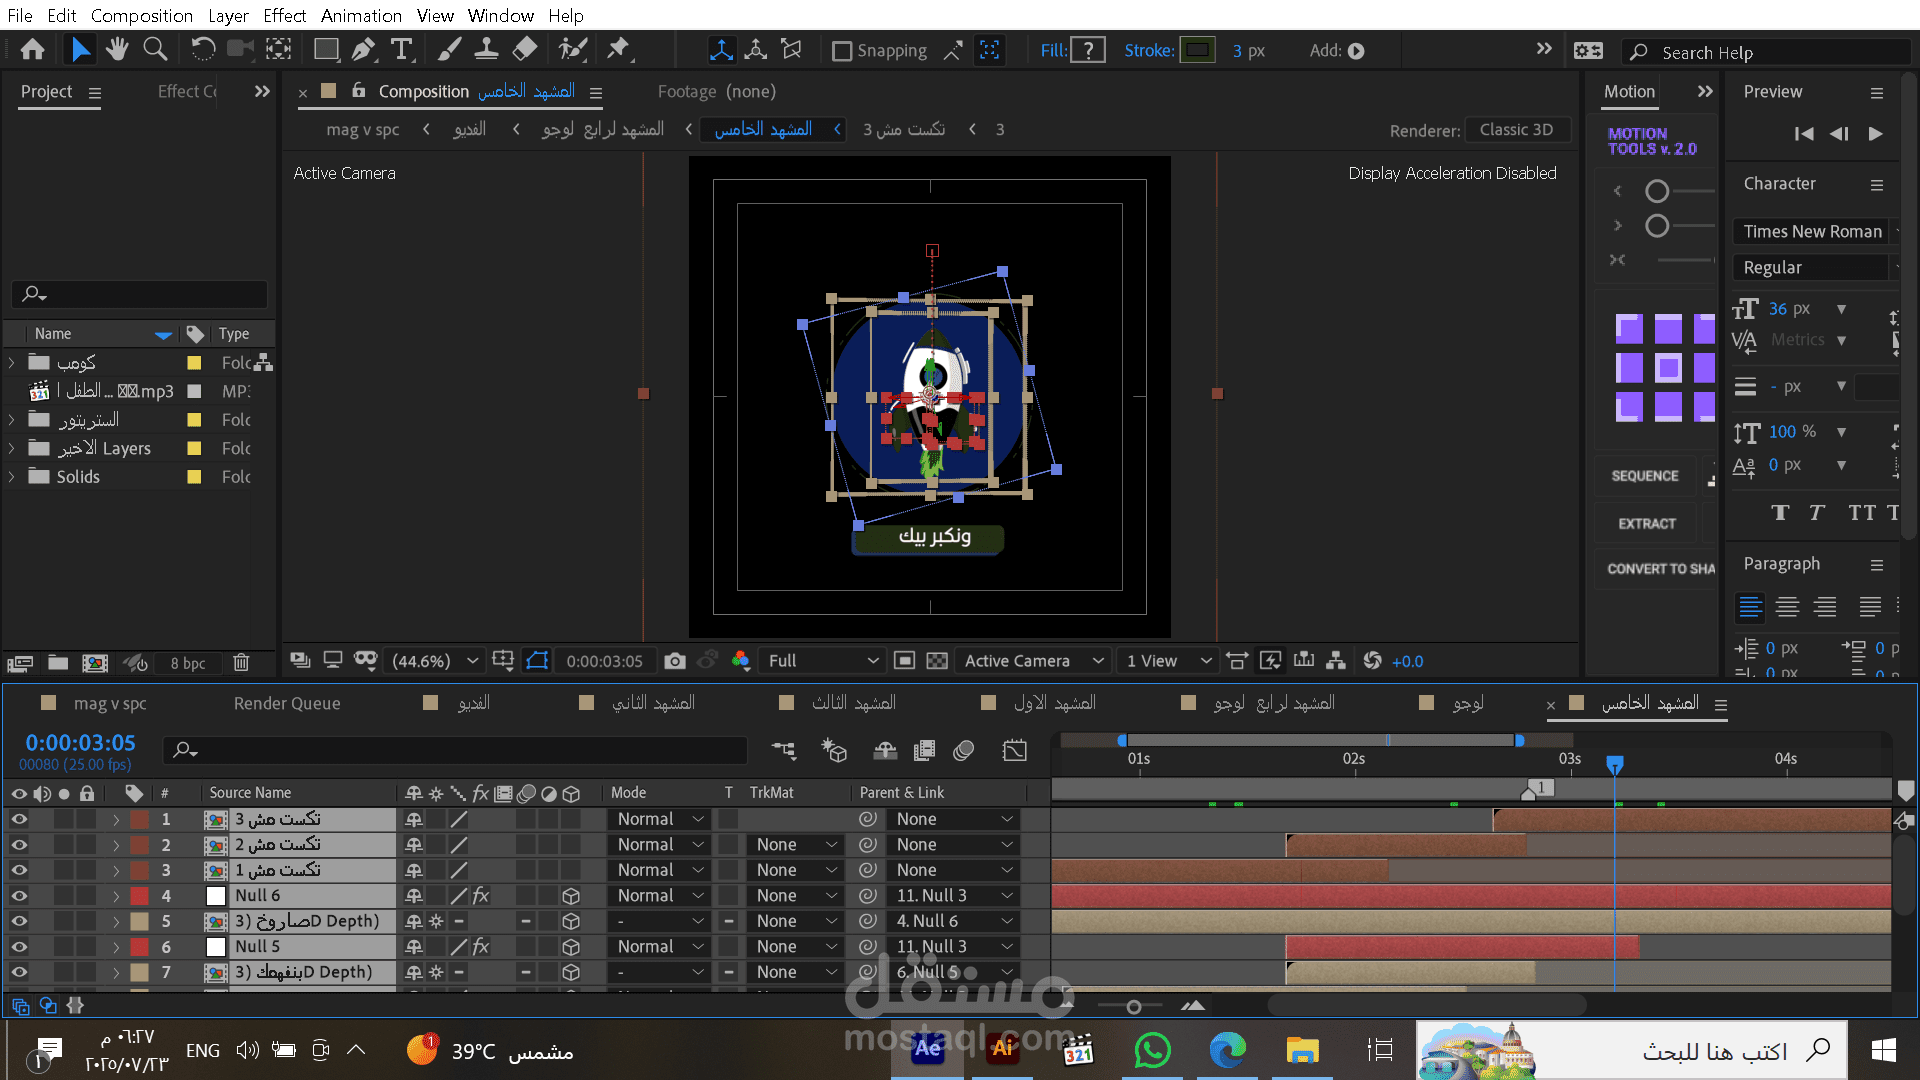The width and height of the screenshot is (1920, 1080).
Task: Open the magnification 44.6% dropdown
Action: pyautogui.click(x=435, y=661)
